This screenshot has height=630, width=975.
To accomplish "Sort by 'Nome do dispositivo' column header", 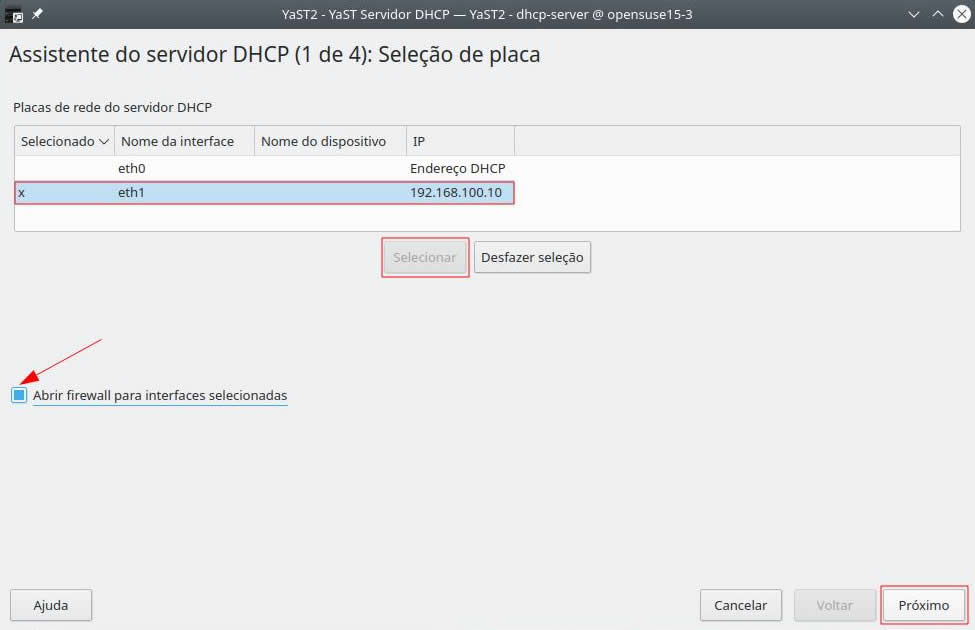I will [x=323, y=142].
